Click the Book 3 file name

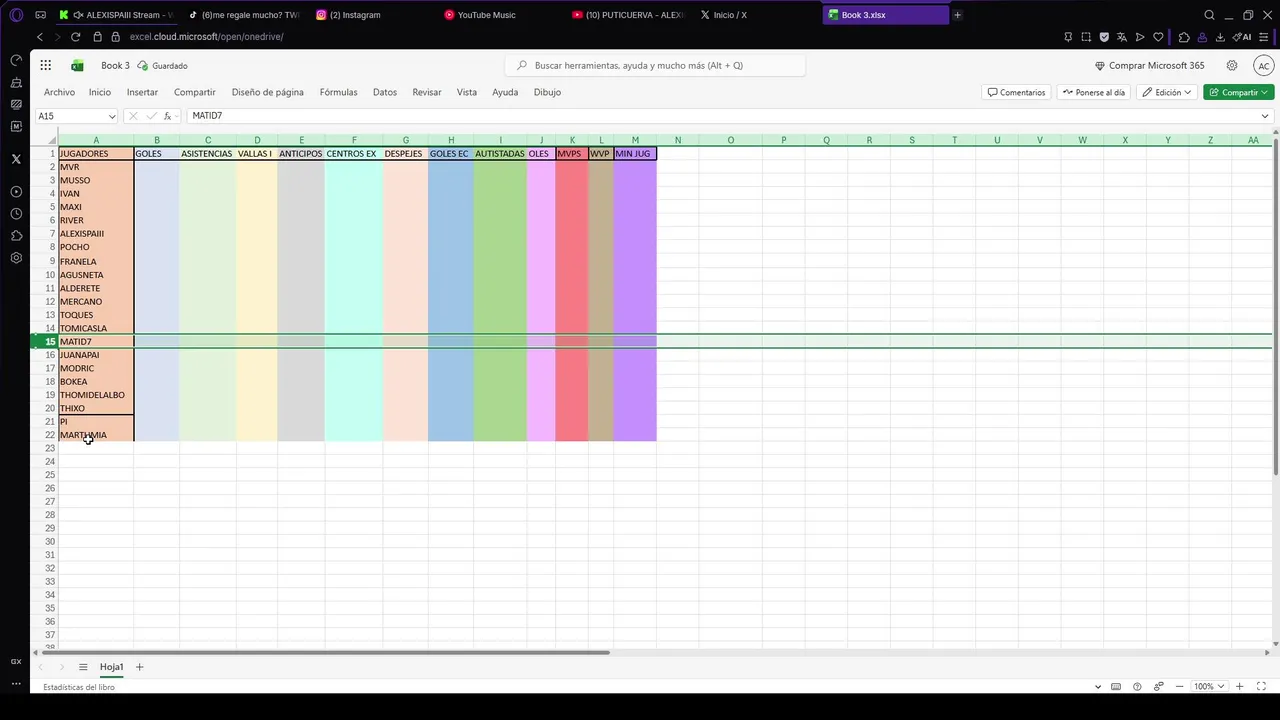pyautogui.click(x=115, y=66)
